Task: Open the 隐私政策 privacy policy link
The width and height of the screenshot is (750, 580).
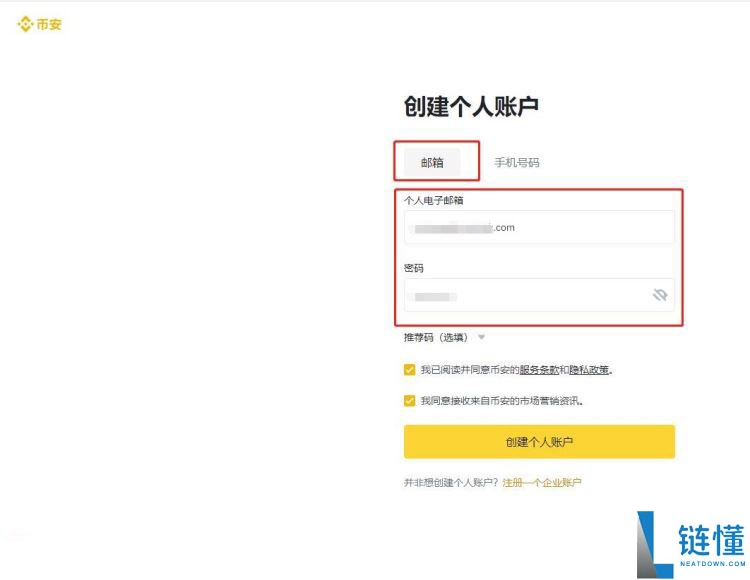Action: tap(589, 370)
